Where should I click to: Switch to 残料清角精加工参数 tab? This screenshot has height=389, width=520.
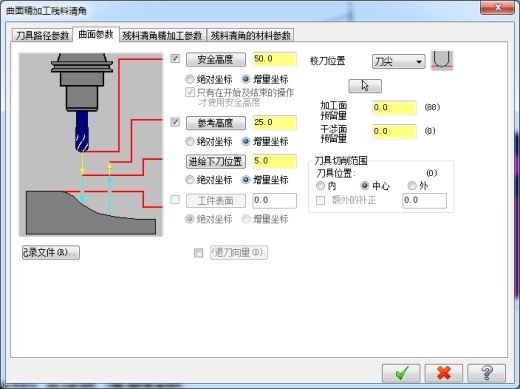[162, 35]
